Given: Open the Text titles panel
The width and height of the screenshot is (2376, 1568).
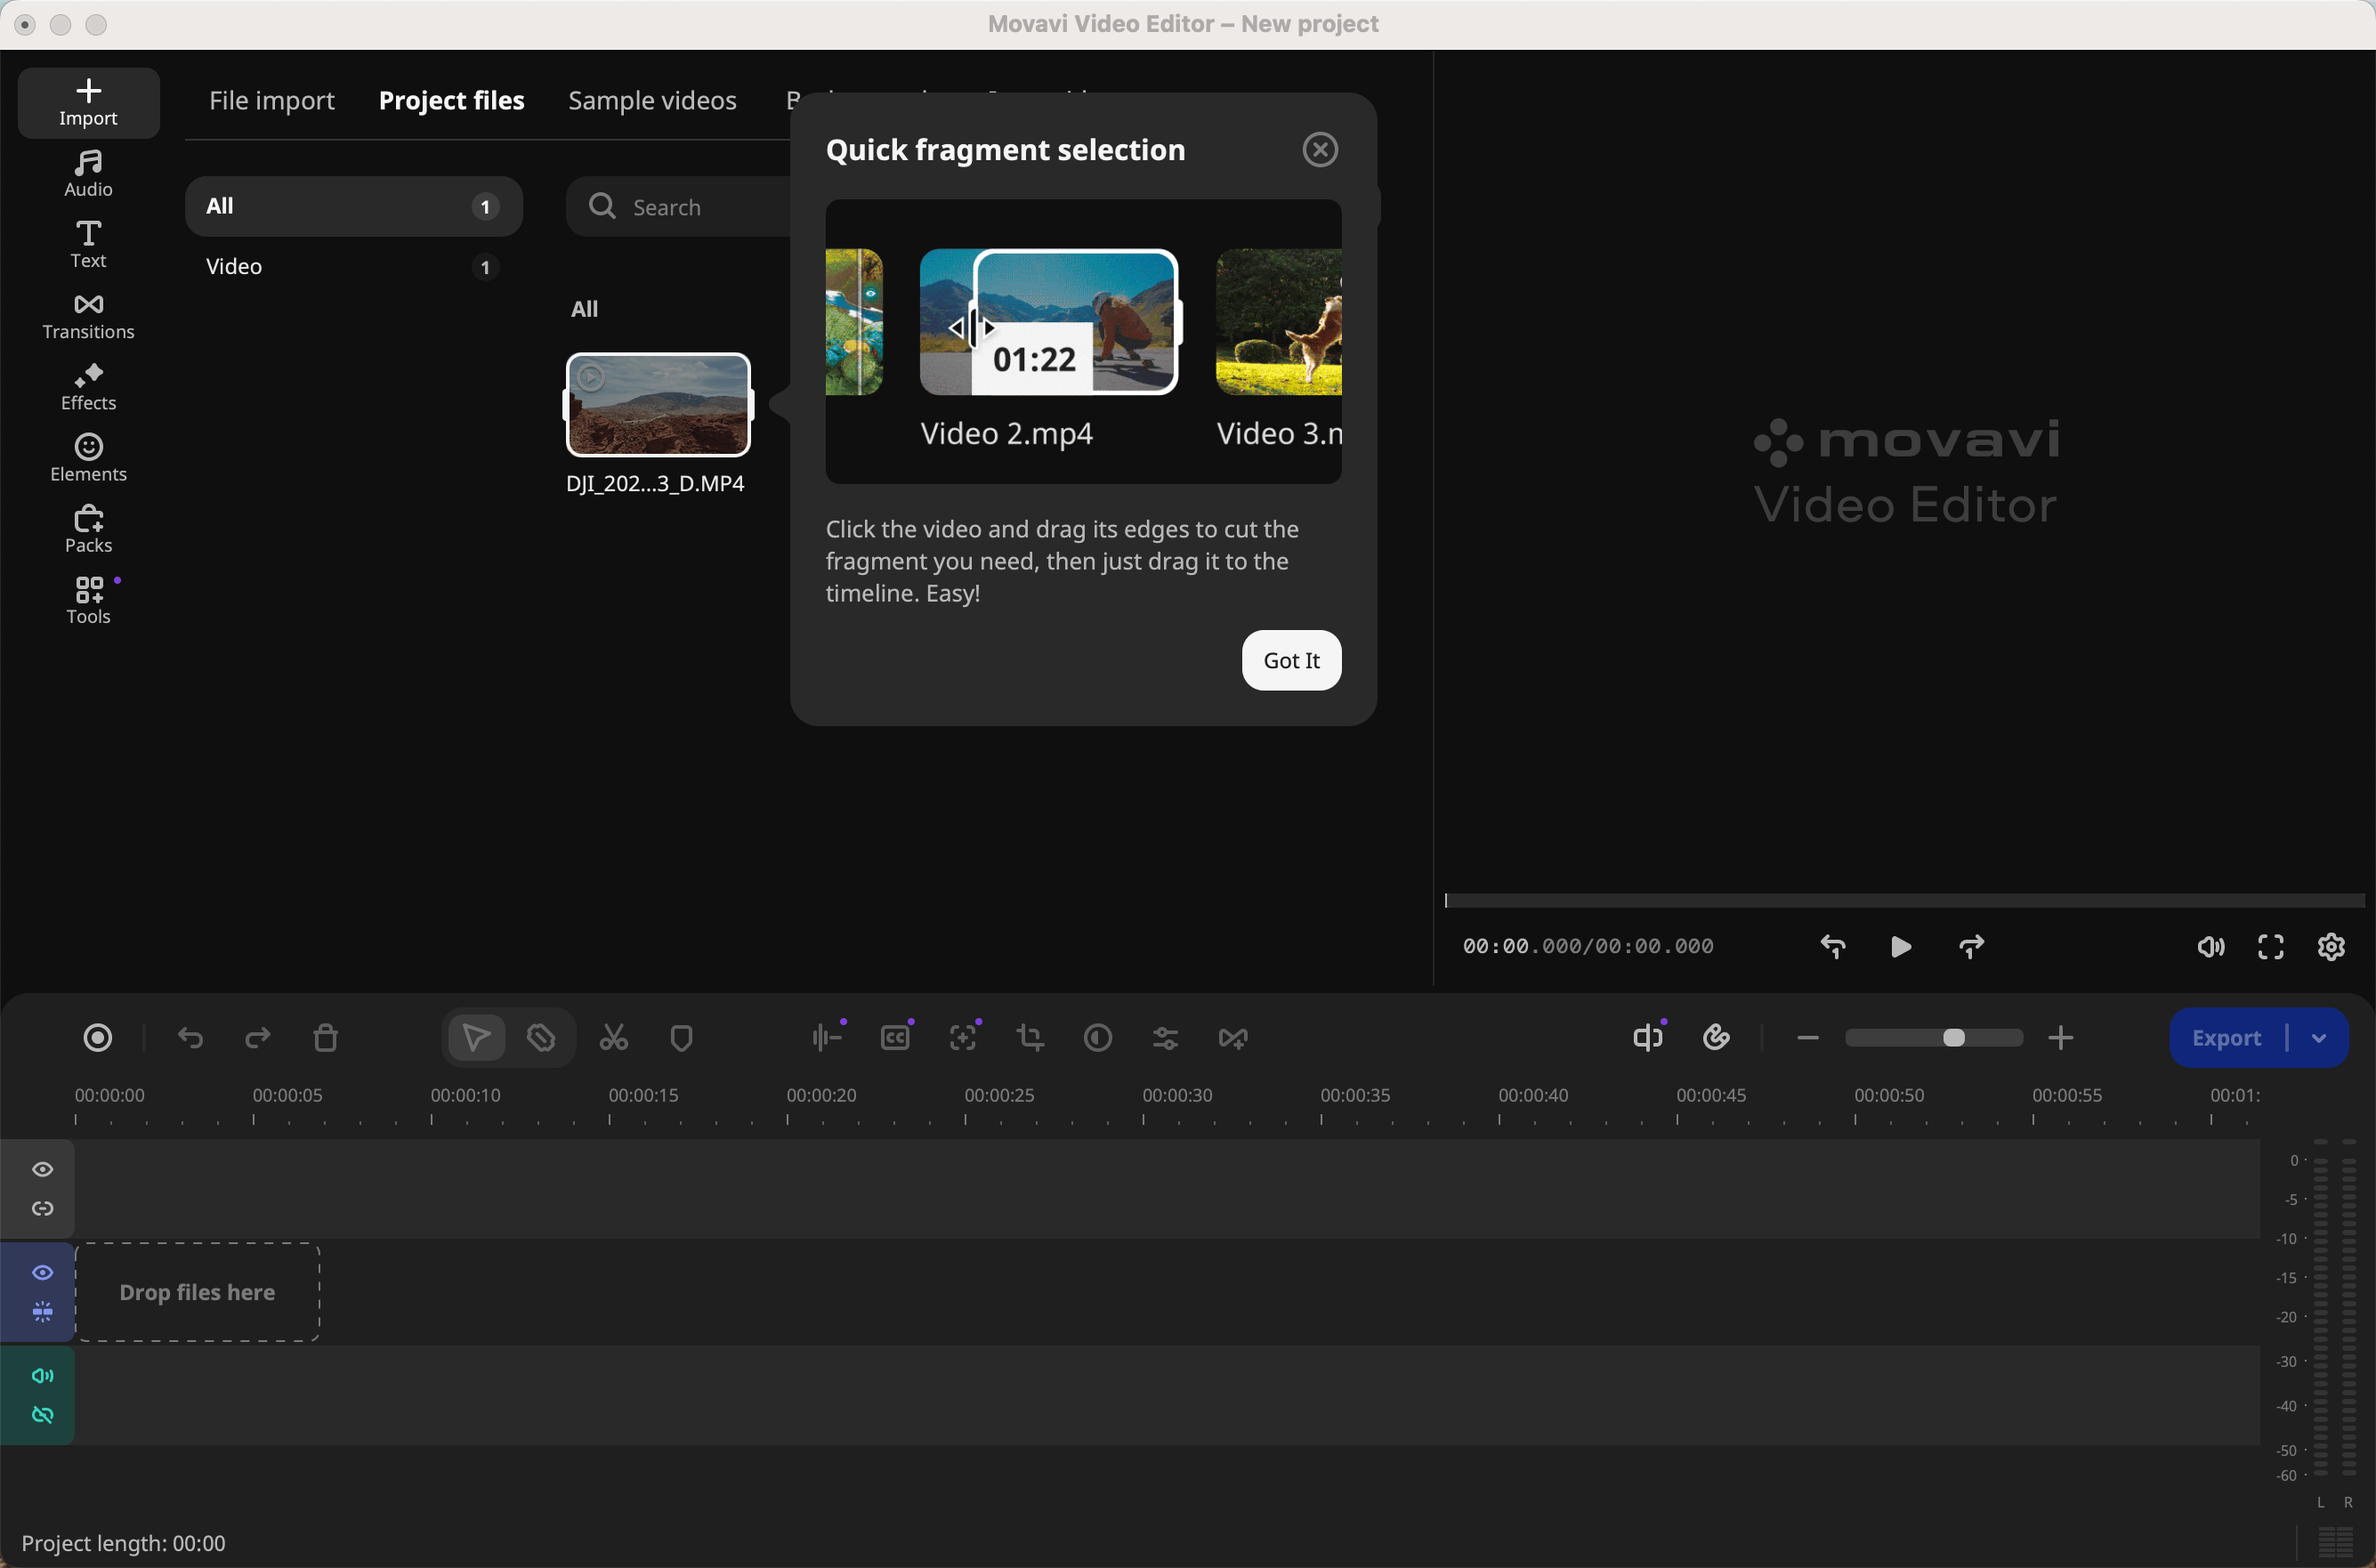Looking at the screenshot, I should tap(88, 245).
